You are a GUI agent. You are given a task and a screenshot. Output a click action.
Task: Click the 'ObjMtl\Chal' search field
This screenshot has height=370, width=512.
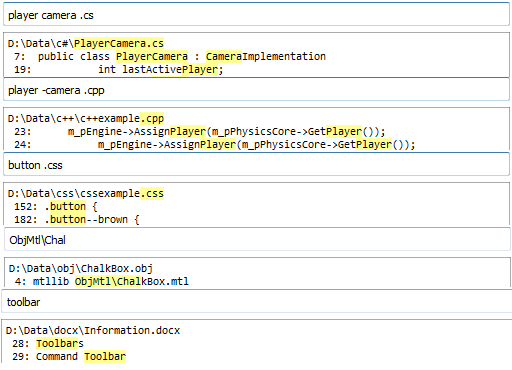(257, 240)
